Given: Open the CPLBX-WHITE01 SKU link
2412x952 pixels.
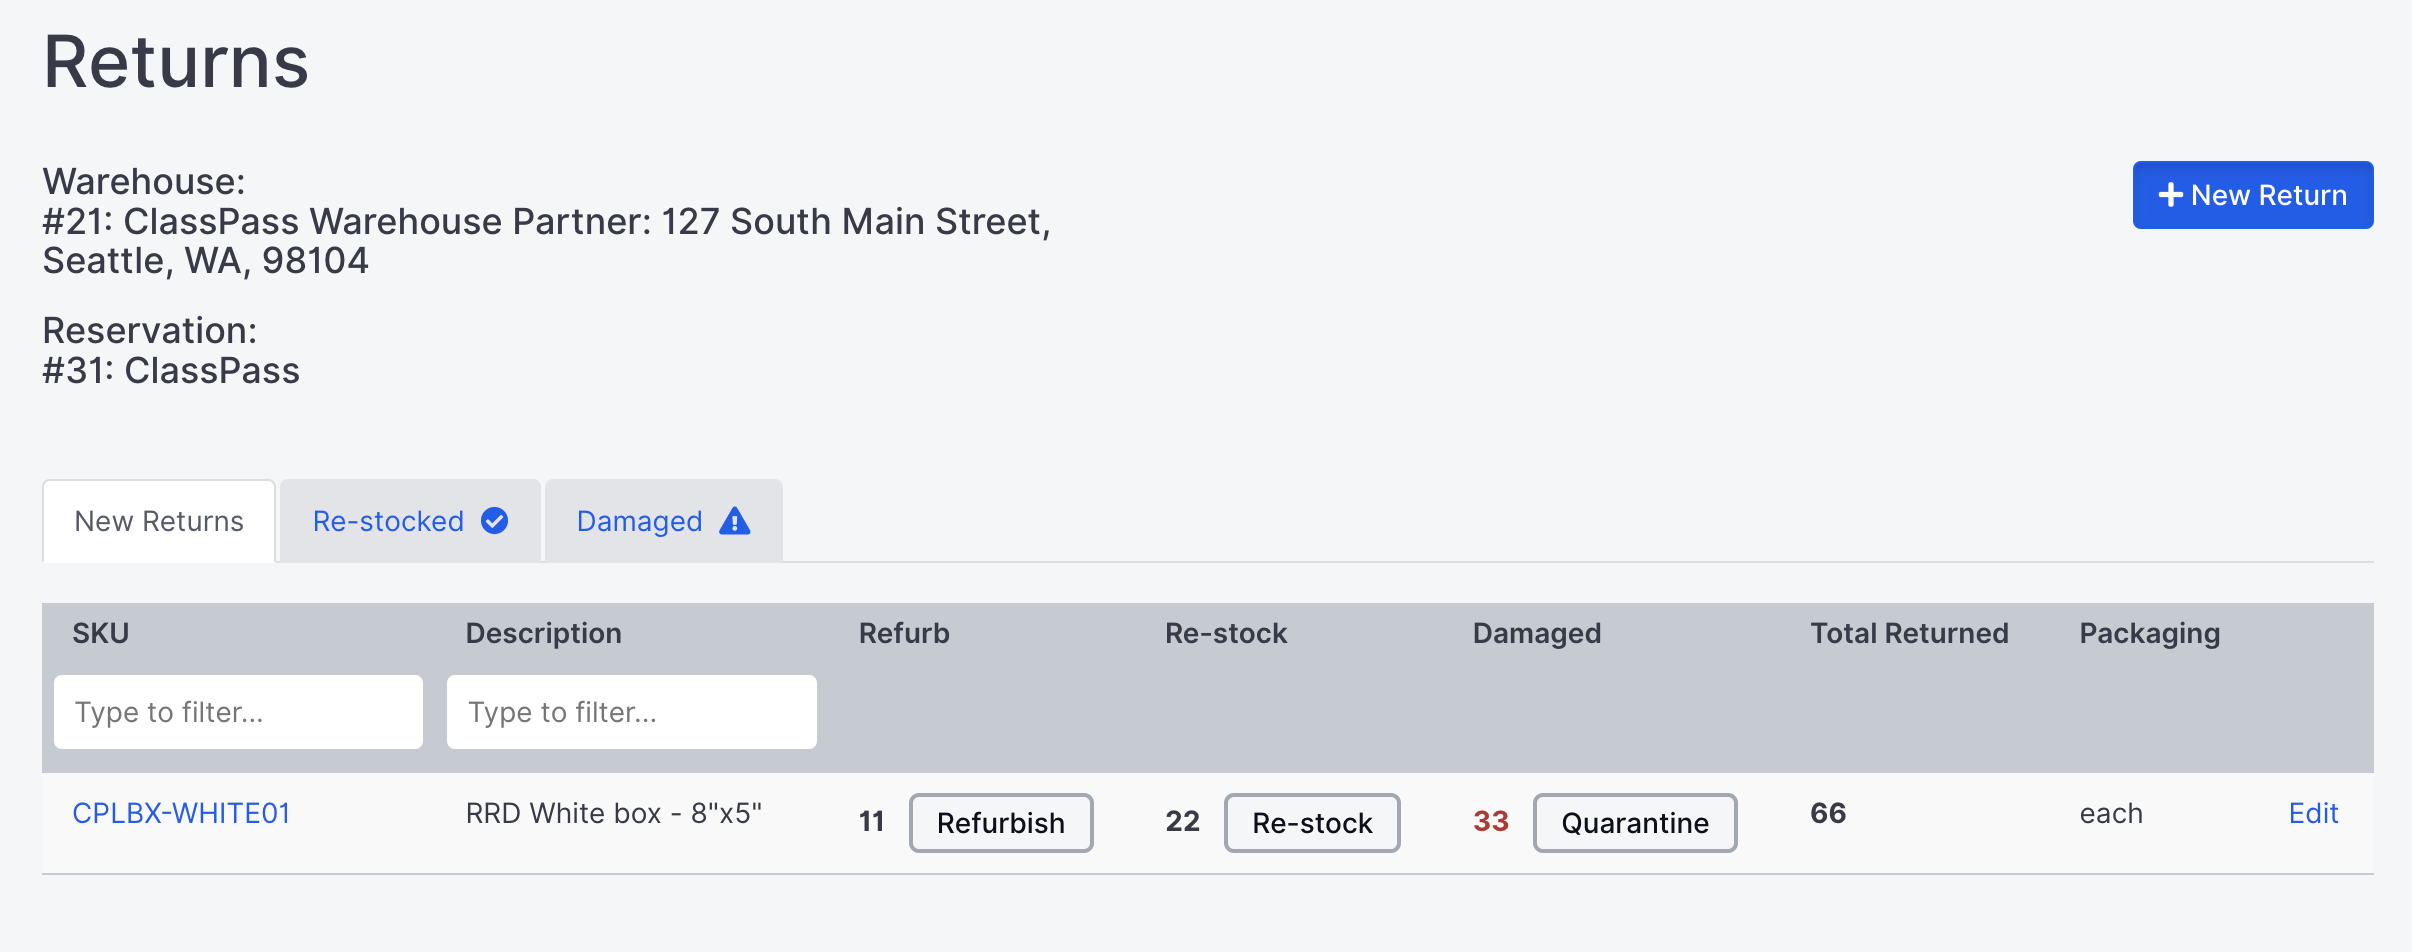Looking at the screenshot, I should 181,813.
